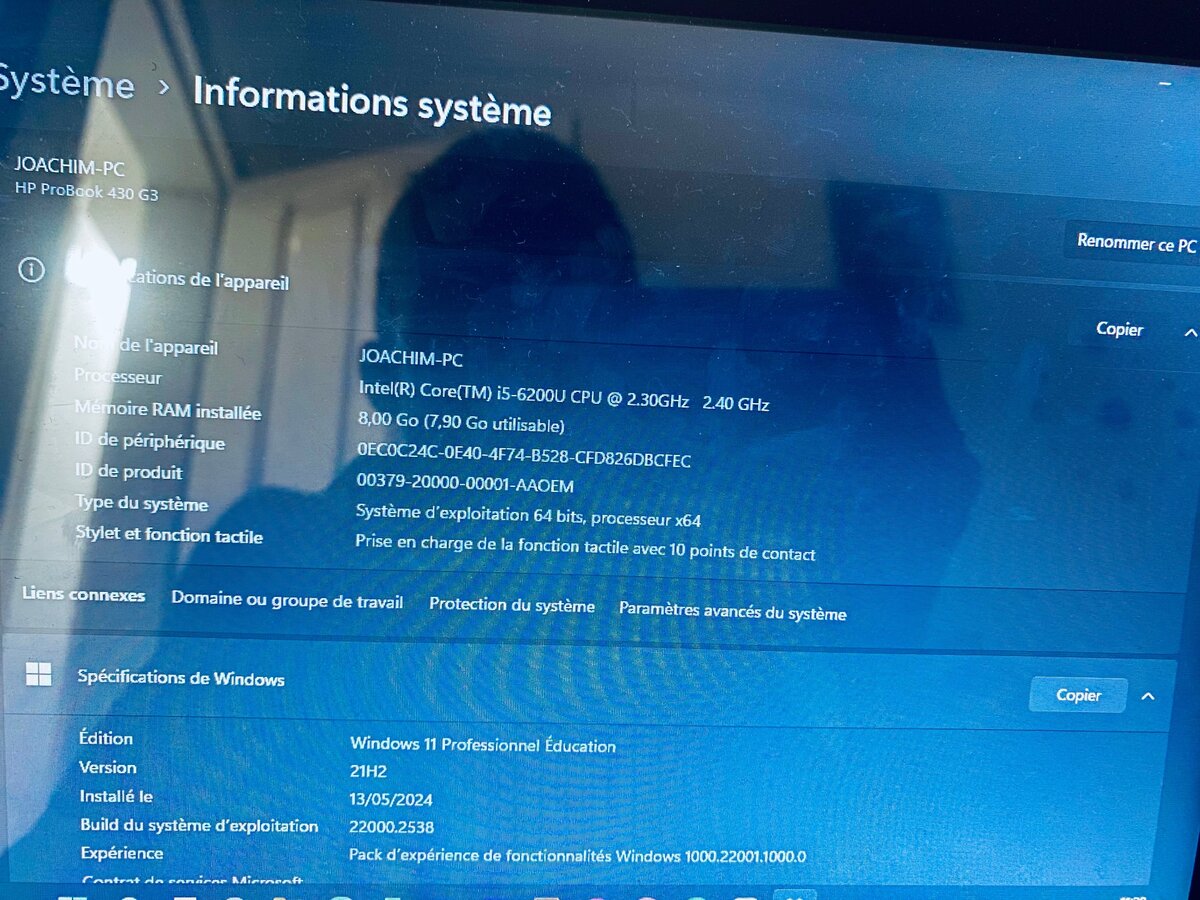Open Domaine ou groupe de travail link
The height and width of the screenshot is (900, 1200).
click(x=287, y=601)
